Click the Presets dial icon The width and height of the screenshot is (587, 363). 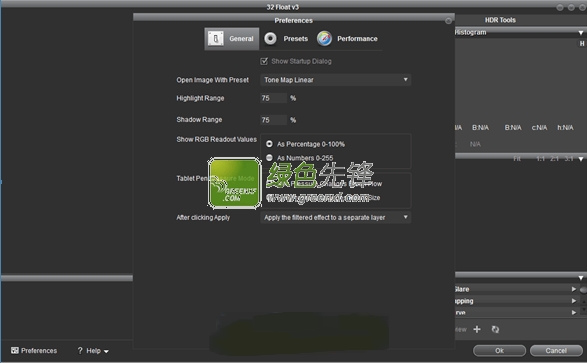point(270,39)
